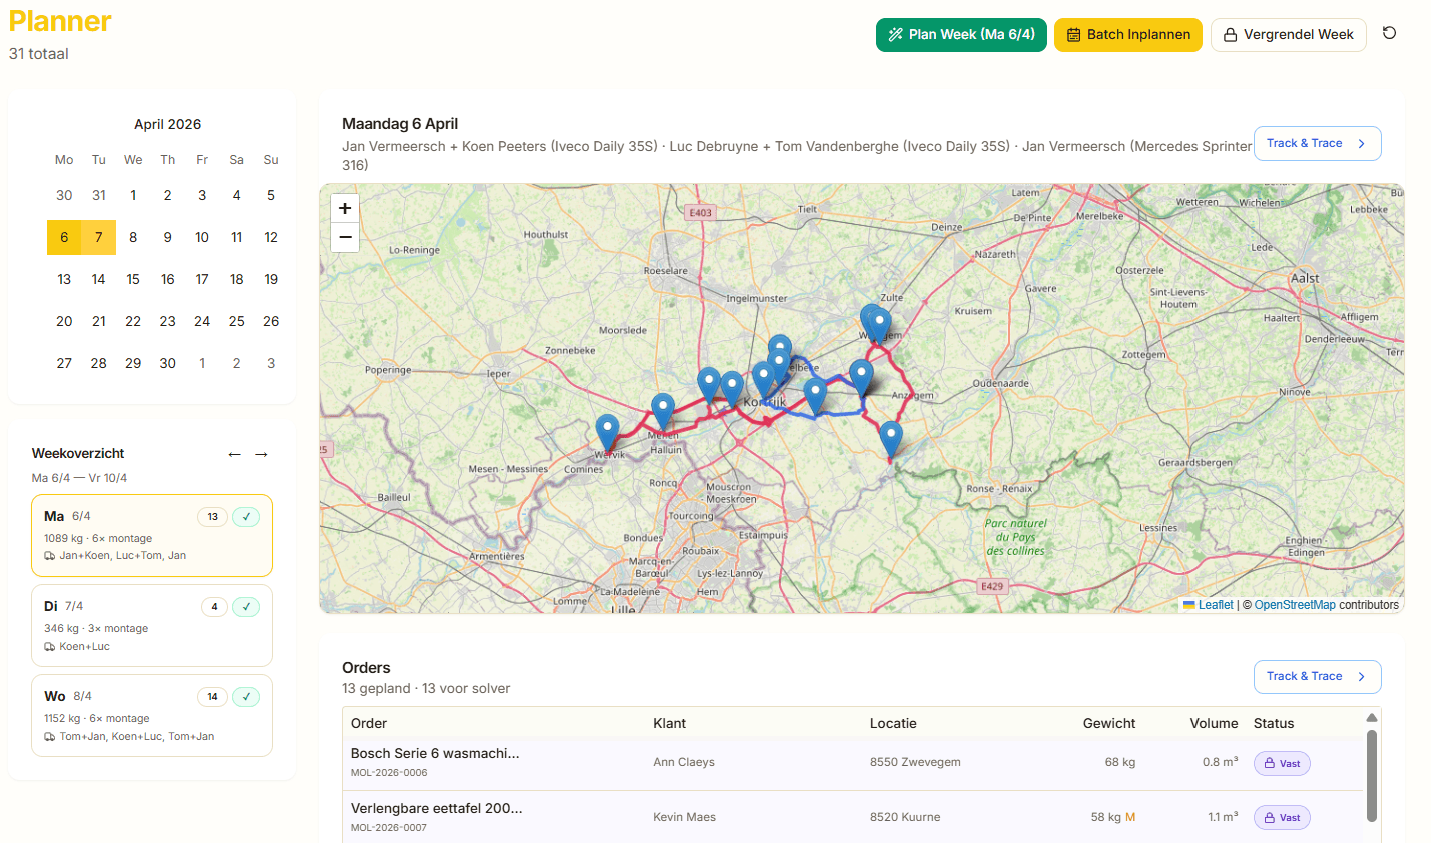
Task: Click the calendar icon on Batch Inplannen
Action: point(1074,34)
